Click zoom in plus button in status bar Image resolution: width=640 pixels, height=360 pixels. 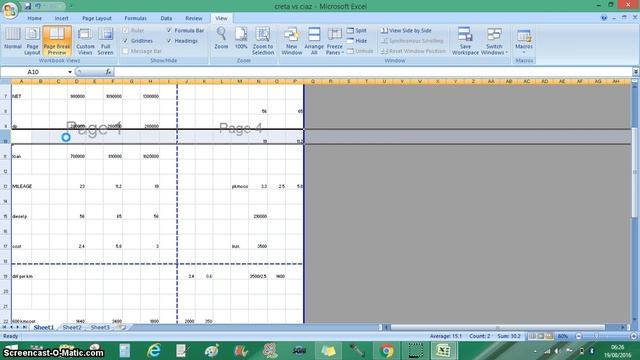(633, 336)
